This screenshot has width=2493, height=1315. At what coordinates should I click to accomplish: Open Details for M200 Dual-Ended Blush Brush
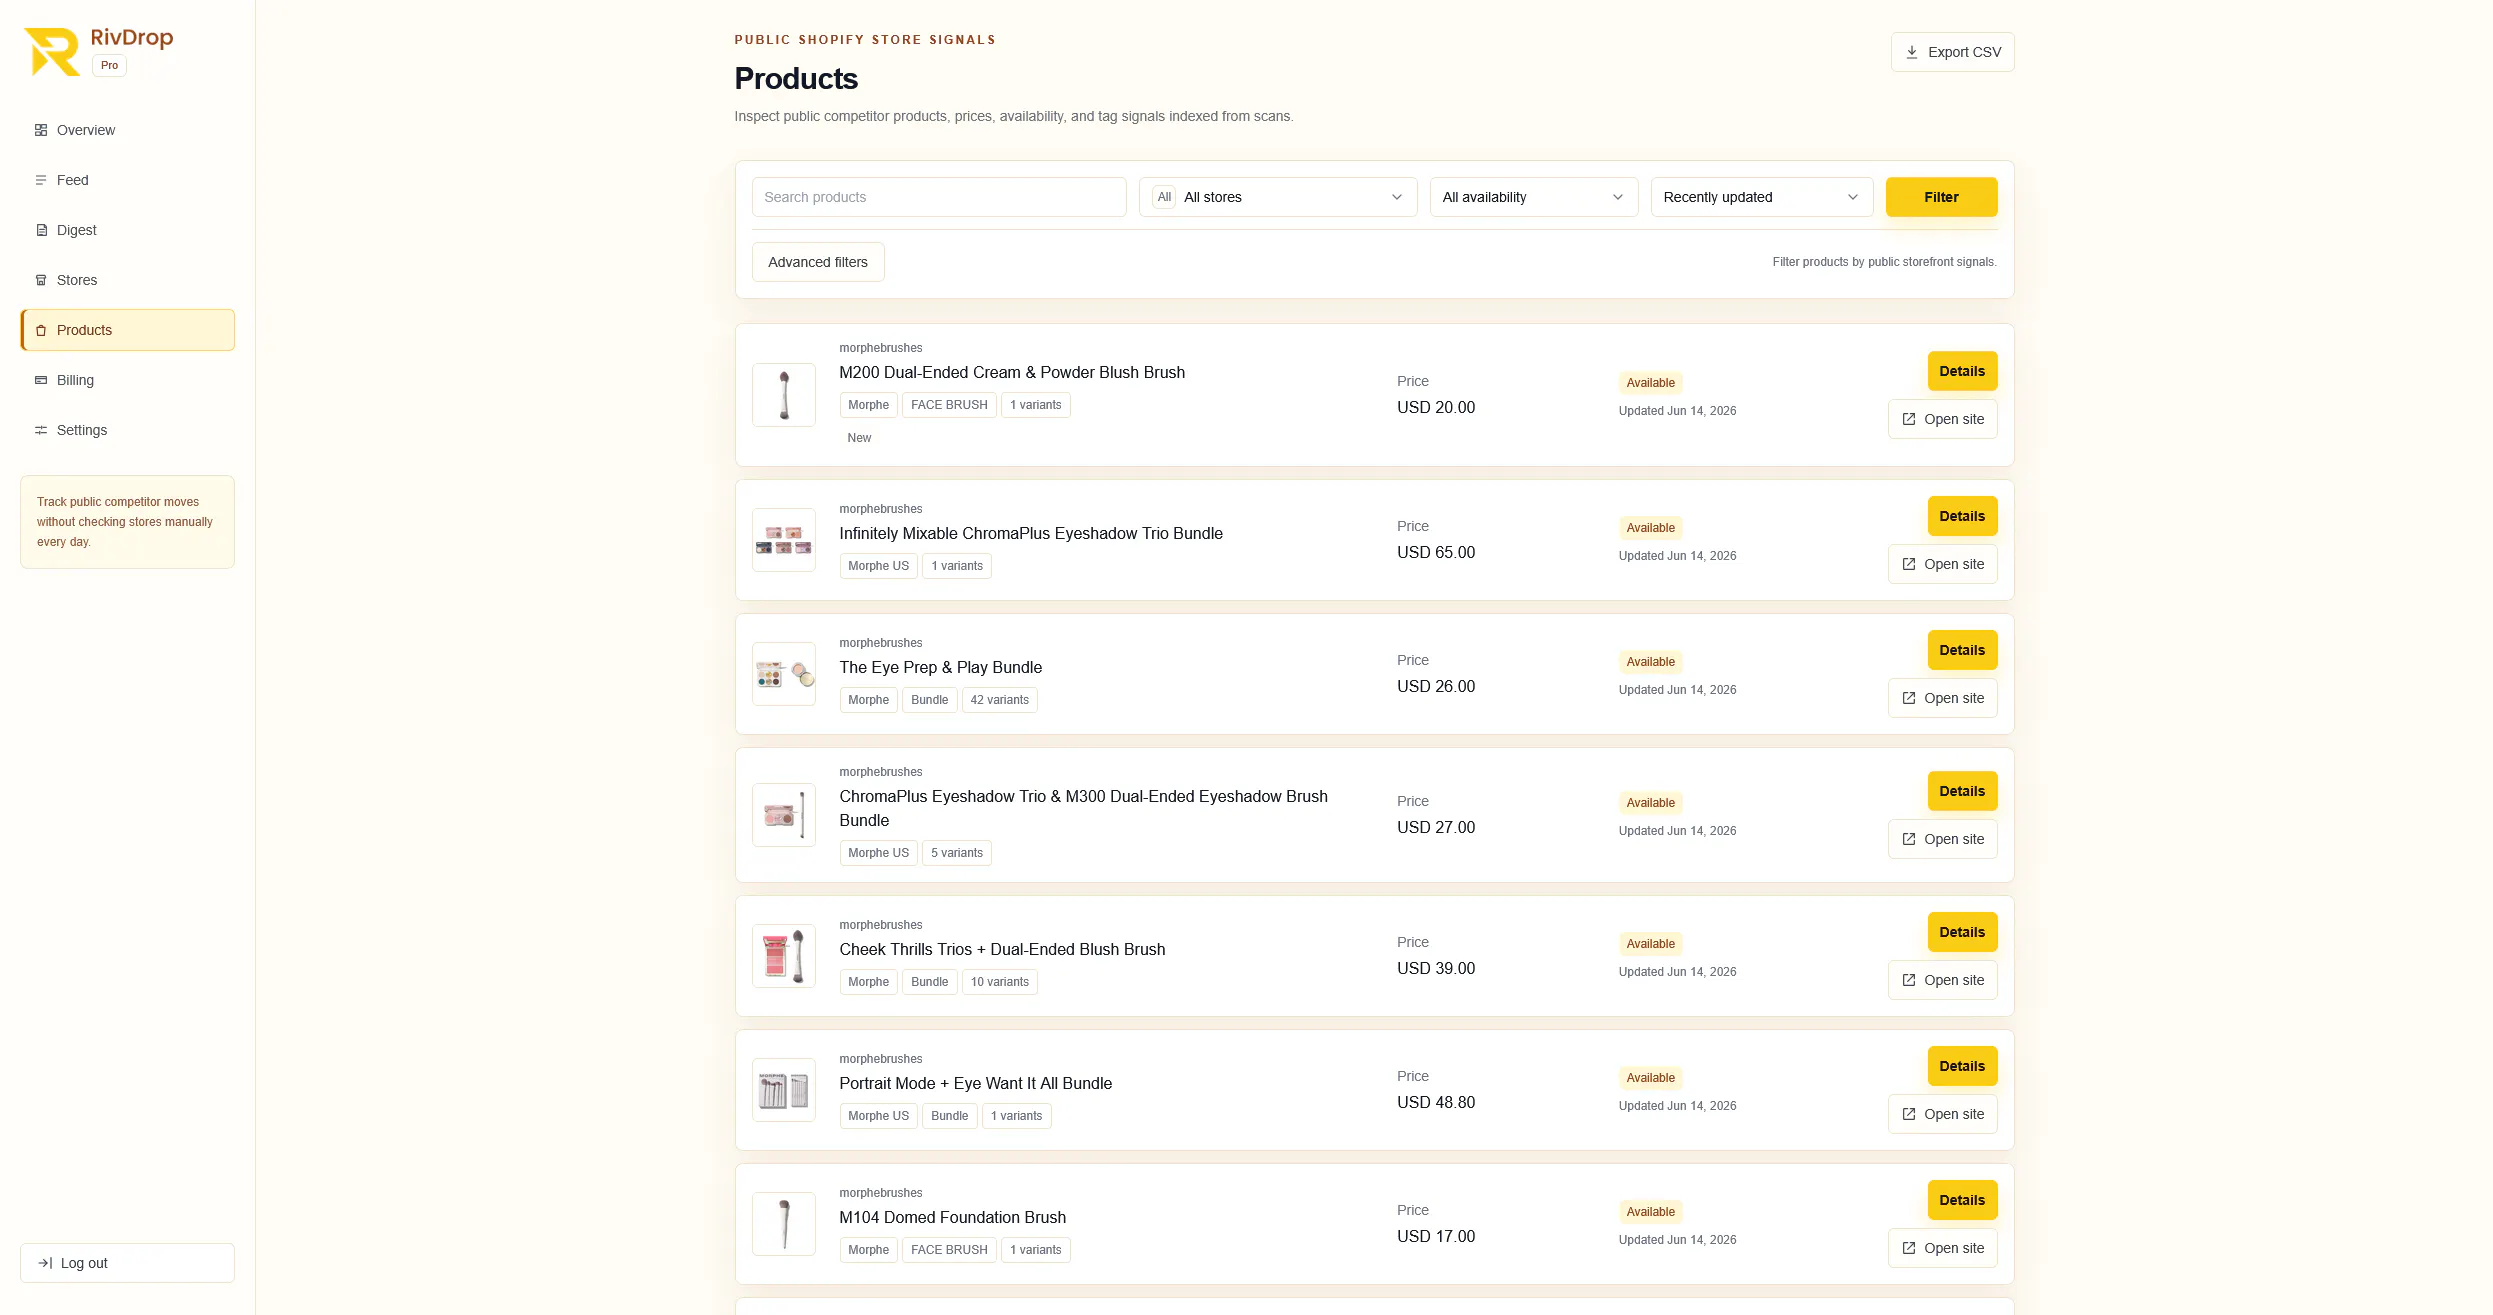[x=1962, y=371]
